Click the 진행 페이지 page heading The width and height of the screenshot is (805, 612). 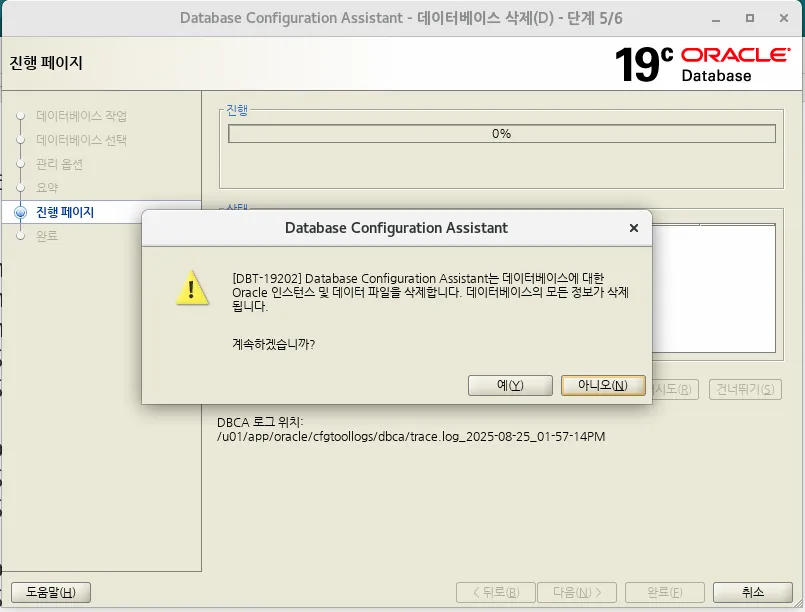pyautogui.click(x=46, y=63)
